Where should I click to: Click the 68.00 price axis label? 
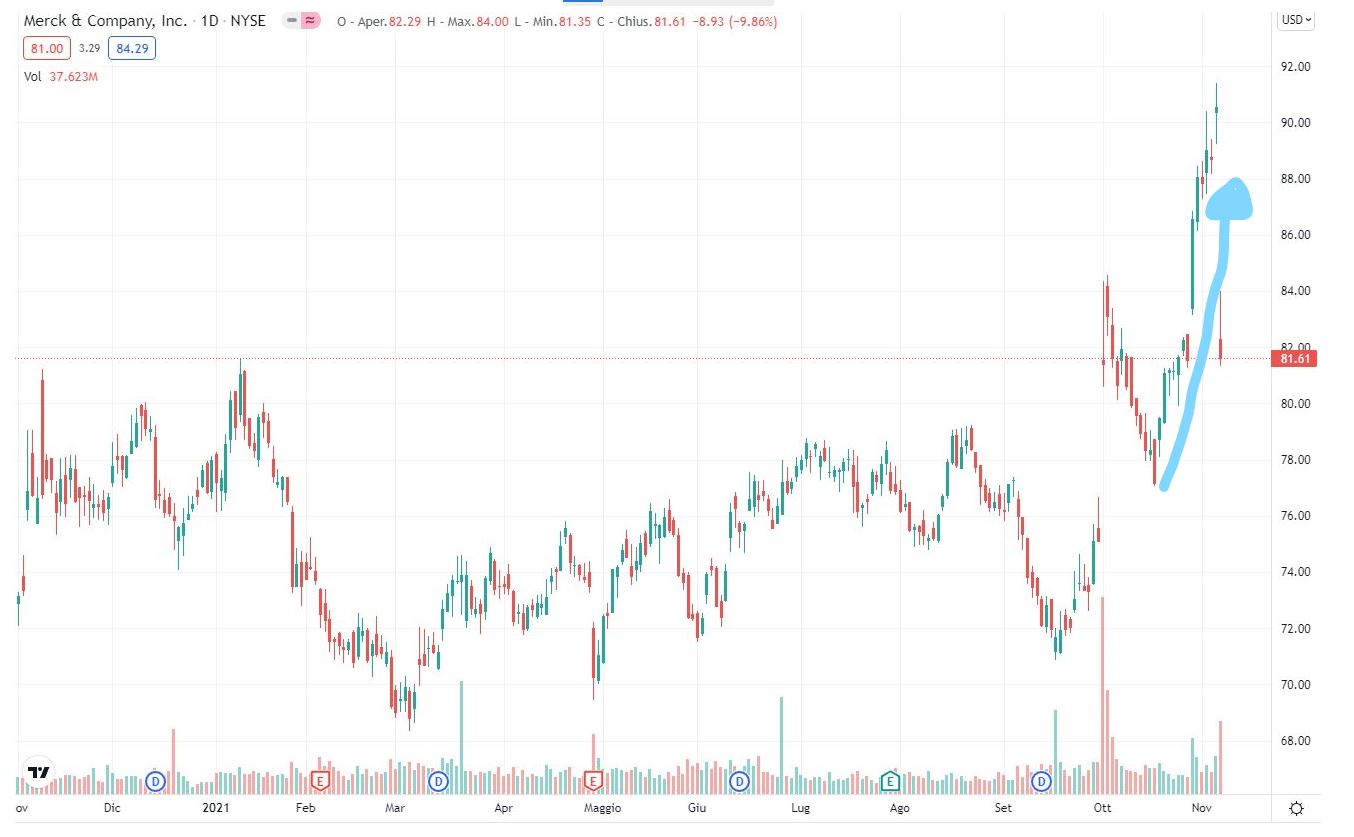click(x=1295, y=741)
